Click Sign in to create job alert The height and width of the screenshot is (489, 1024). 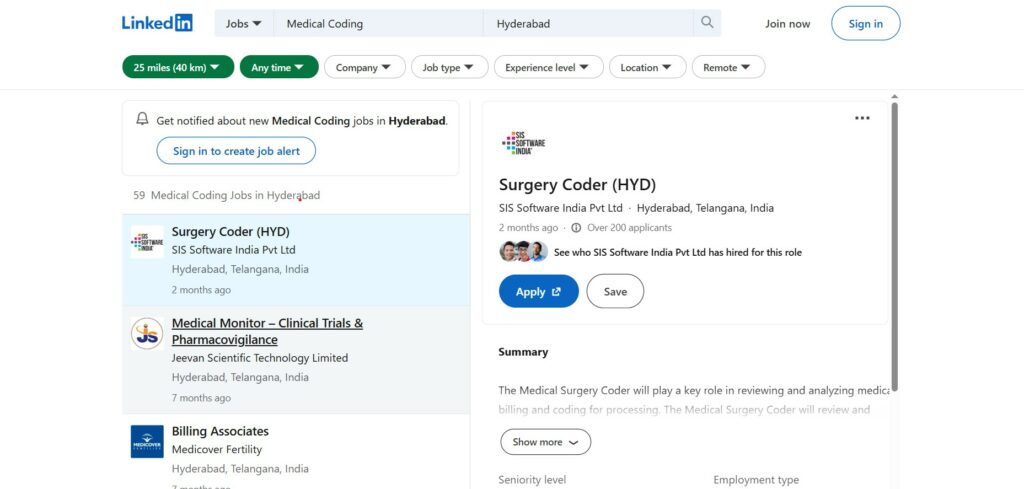[x=236, y=151]
